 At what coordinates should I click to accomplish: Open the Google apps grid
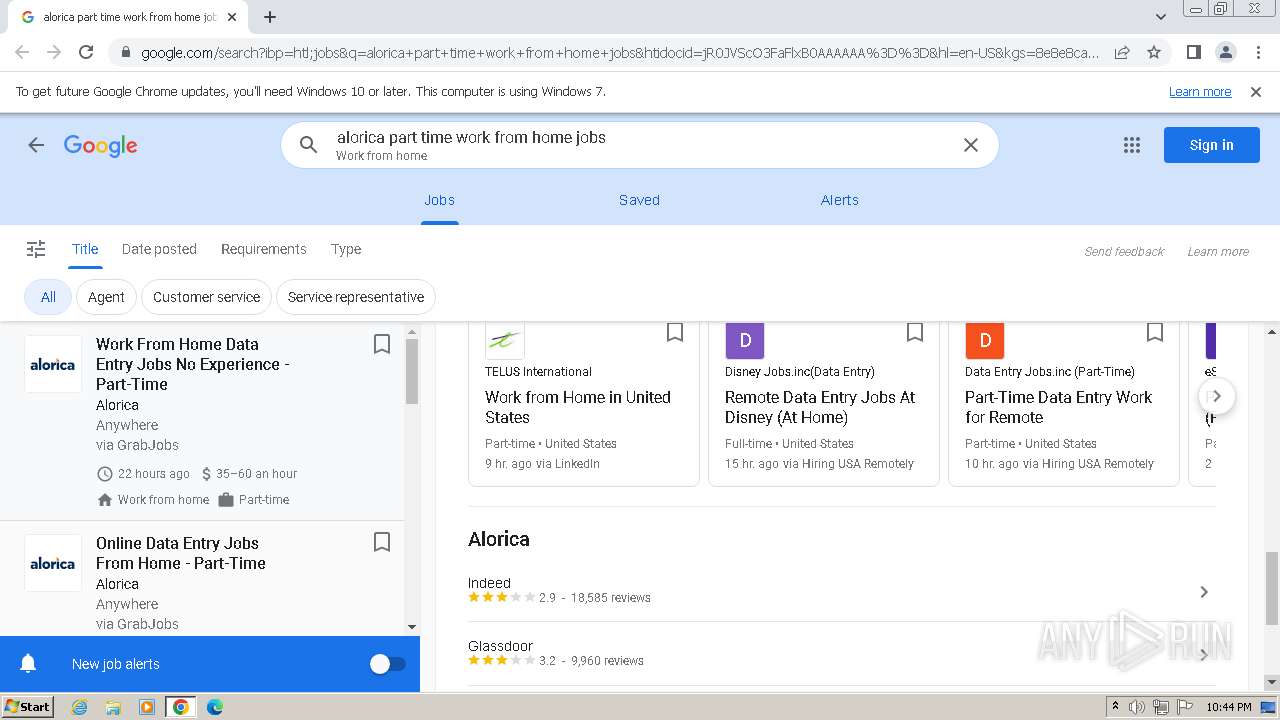click(x=1132, y=145)
